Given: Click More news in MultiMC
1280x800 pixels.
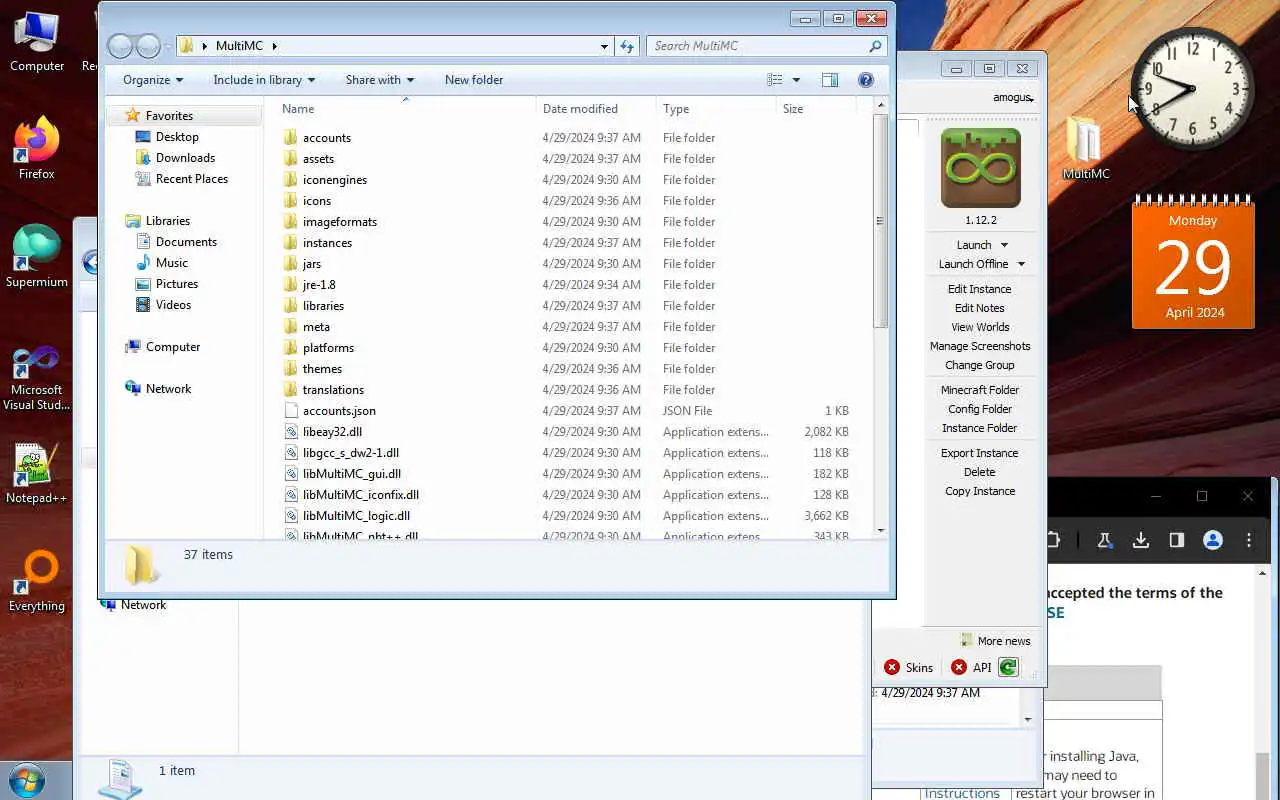Looking at the screenshot, I should 995,641.
